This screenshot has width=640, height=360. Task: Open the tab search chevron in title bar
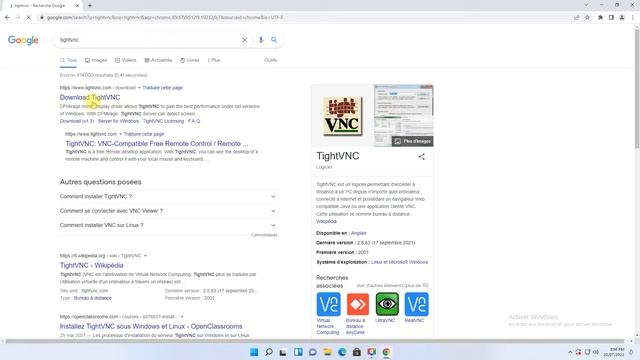[x=586, y=5]
